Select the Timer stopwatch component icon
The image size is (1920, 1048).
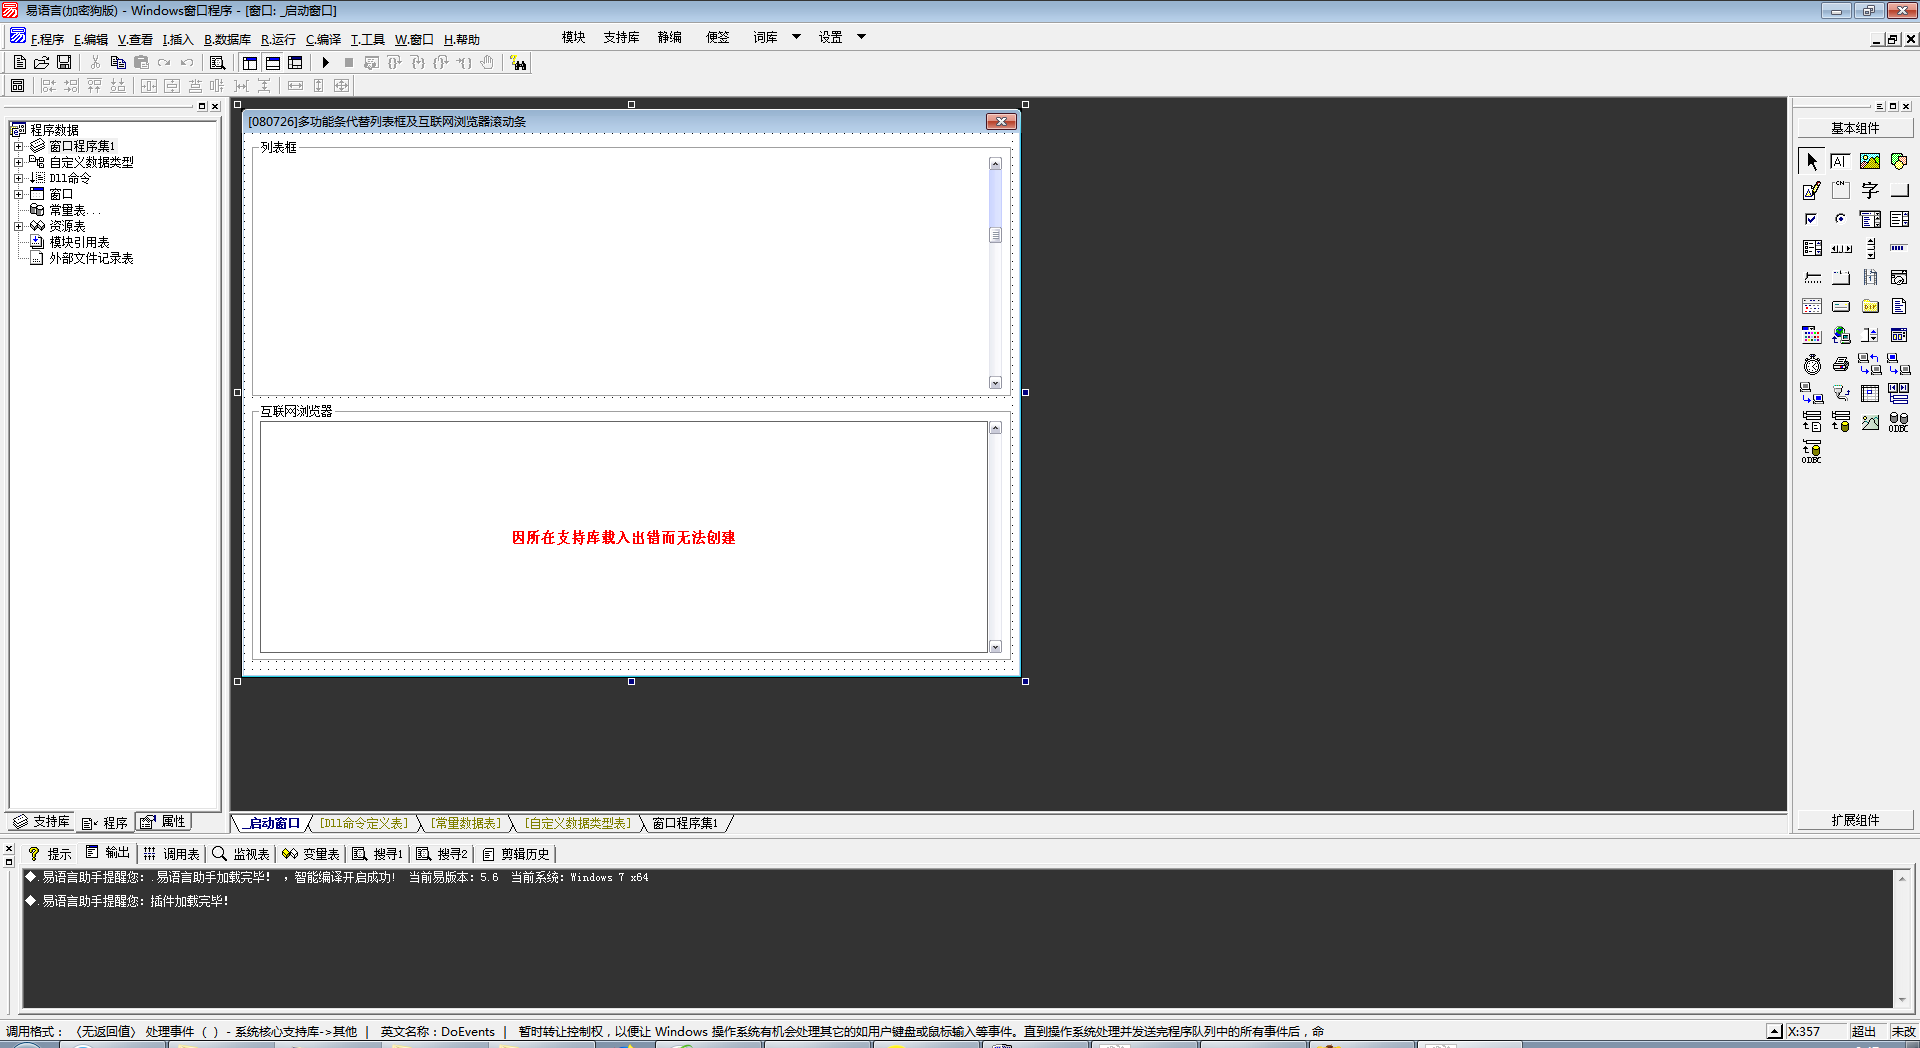pos(1812,364)
